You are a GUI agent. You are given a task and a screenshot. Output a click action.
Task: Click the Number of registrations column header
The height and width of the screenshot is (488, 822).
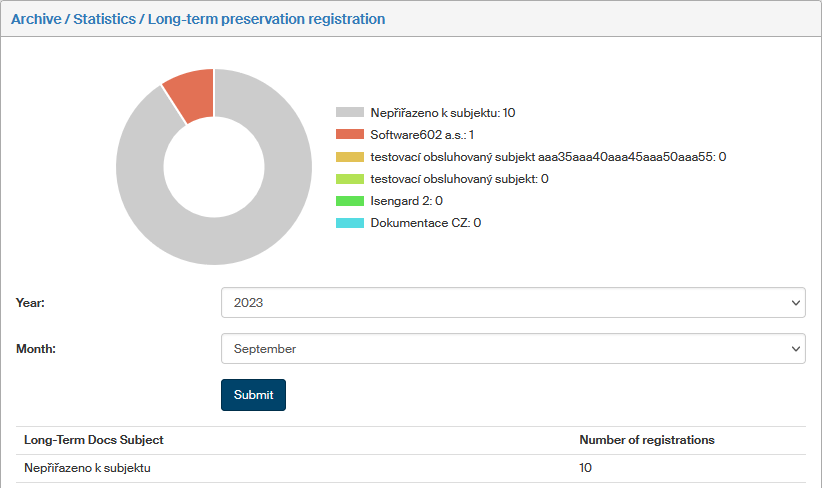(647, 440)
